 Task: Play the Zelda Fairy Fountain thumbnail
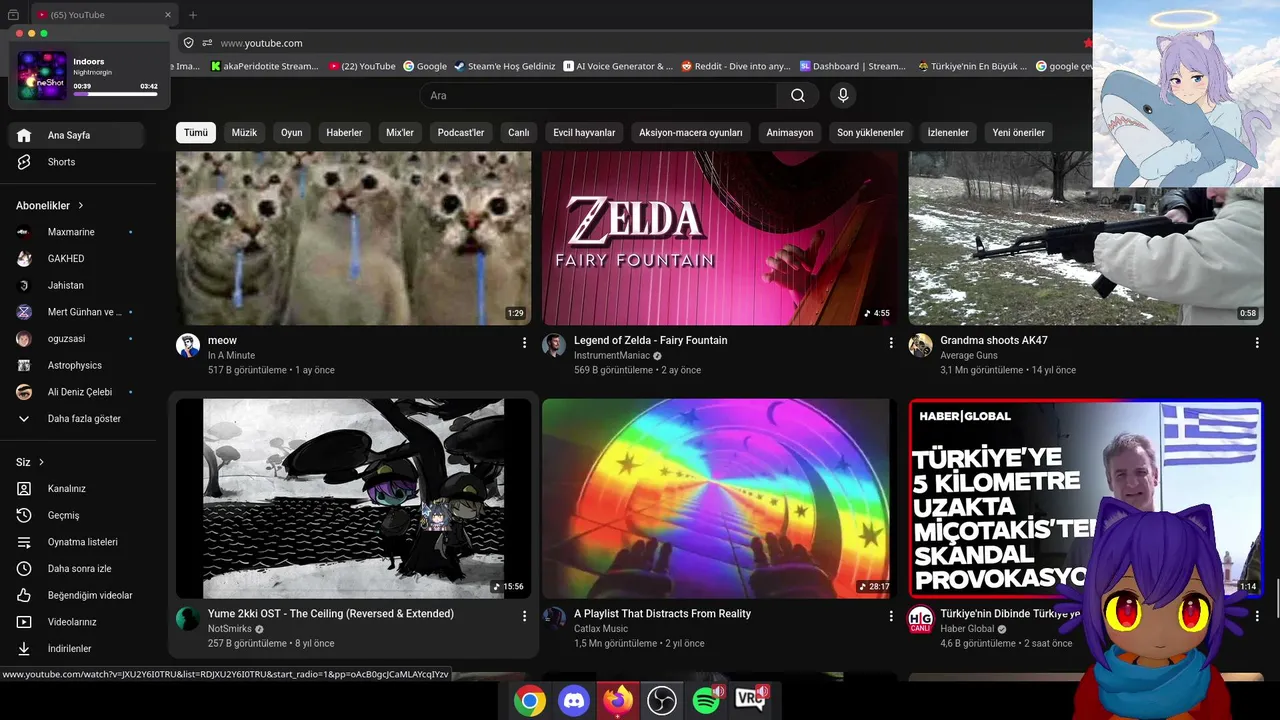(x=719, y=238)
